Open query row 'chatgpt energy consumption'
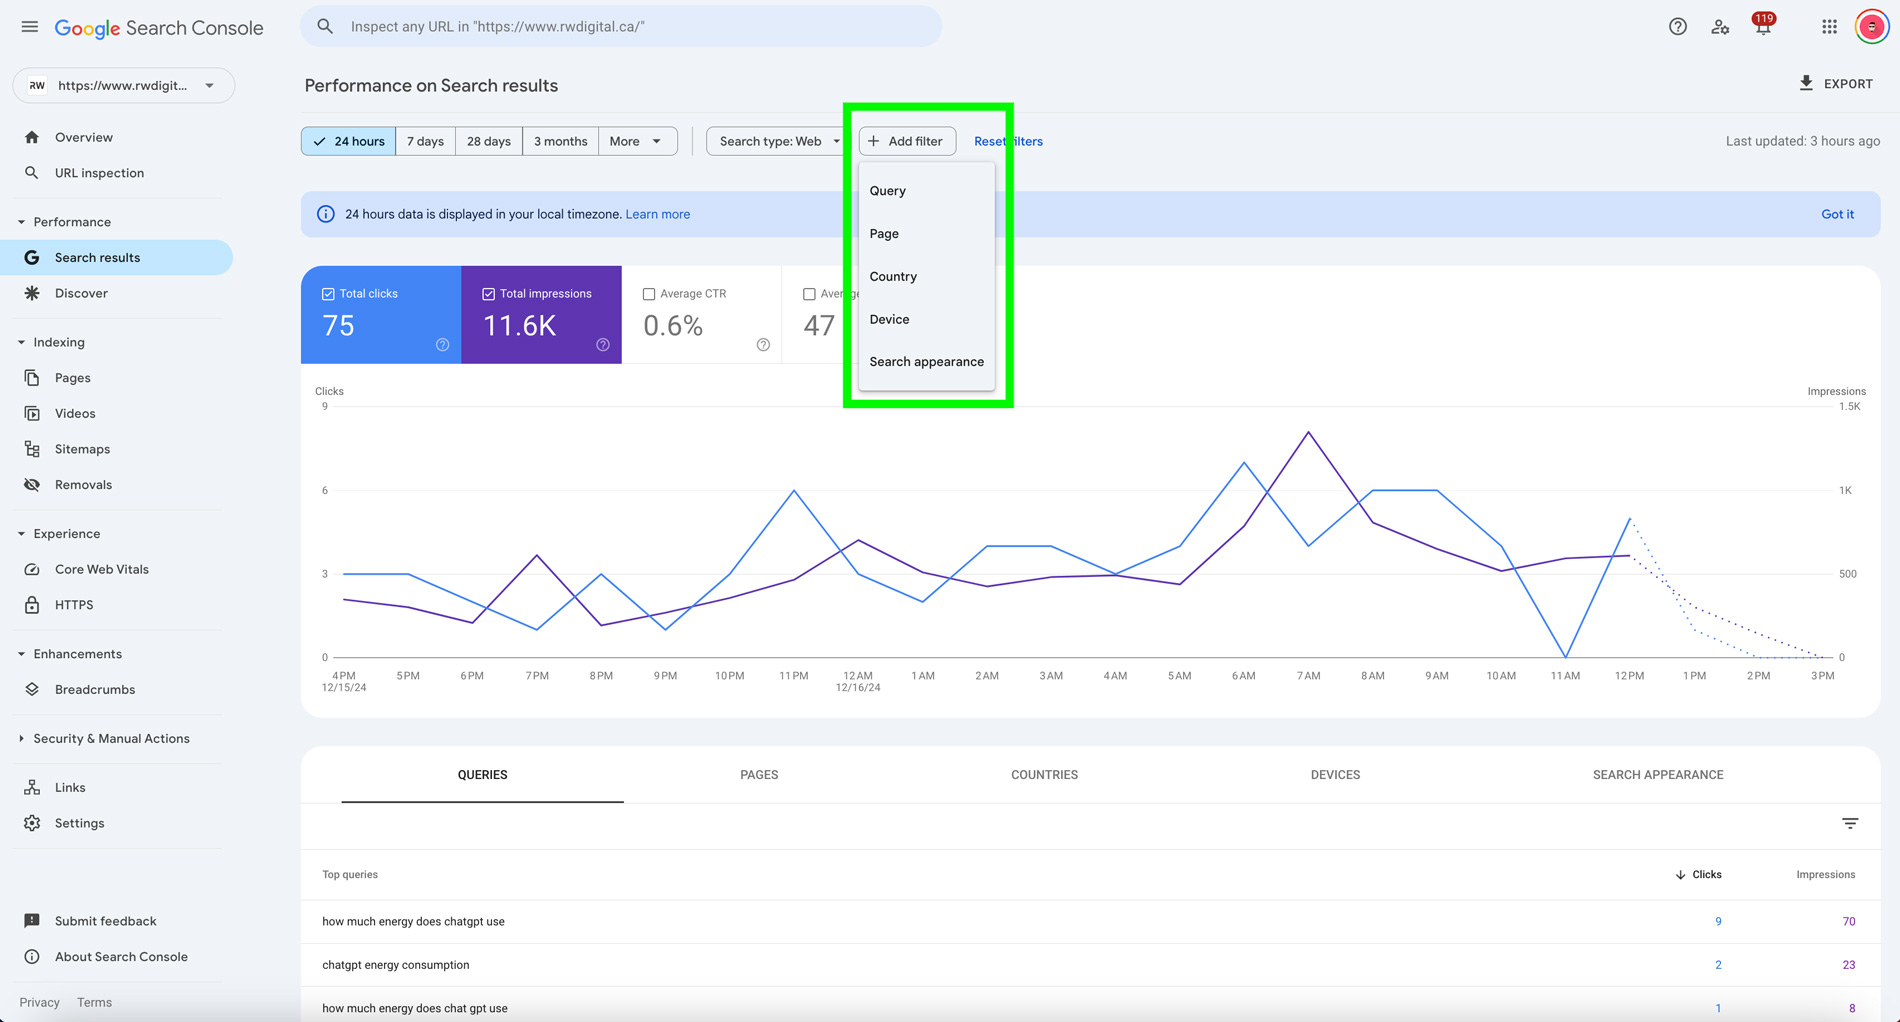 1090,965
